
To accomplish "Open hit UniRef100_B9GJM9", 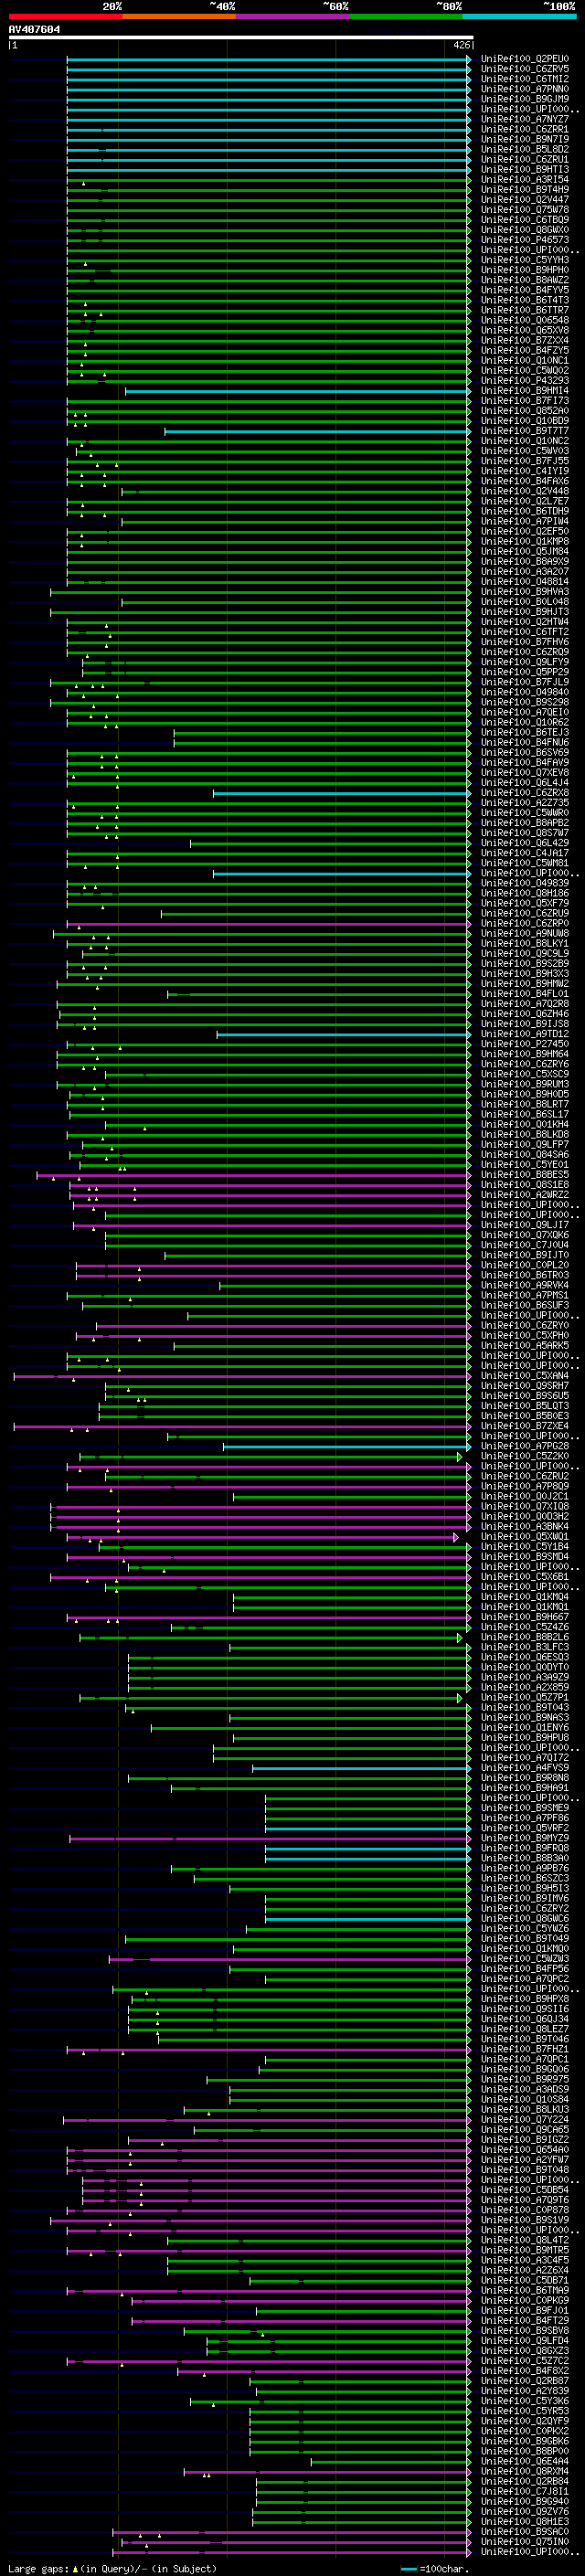I will click(x=525, y=99).
